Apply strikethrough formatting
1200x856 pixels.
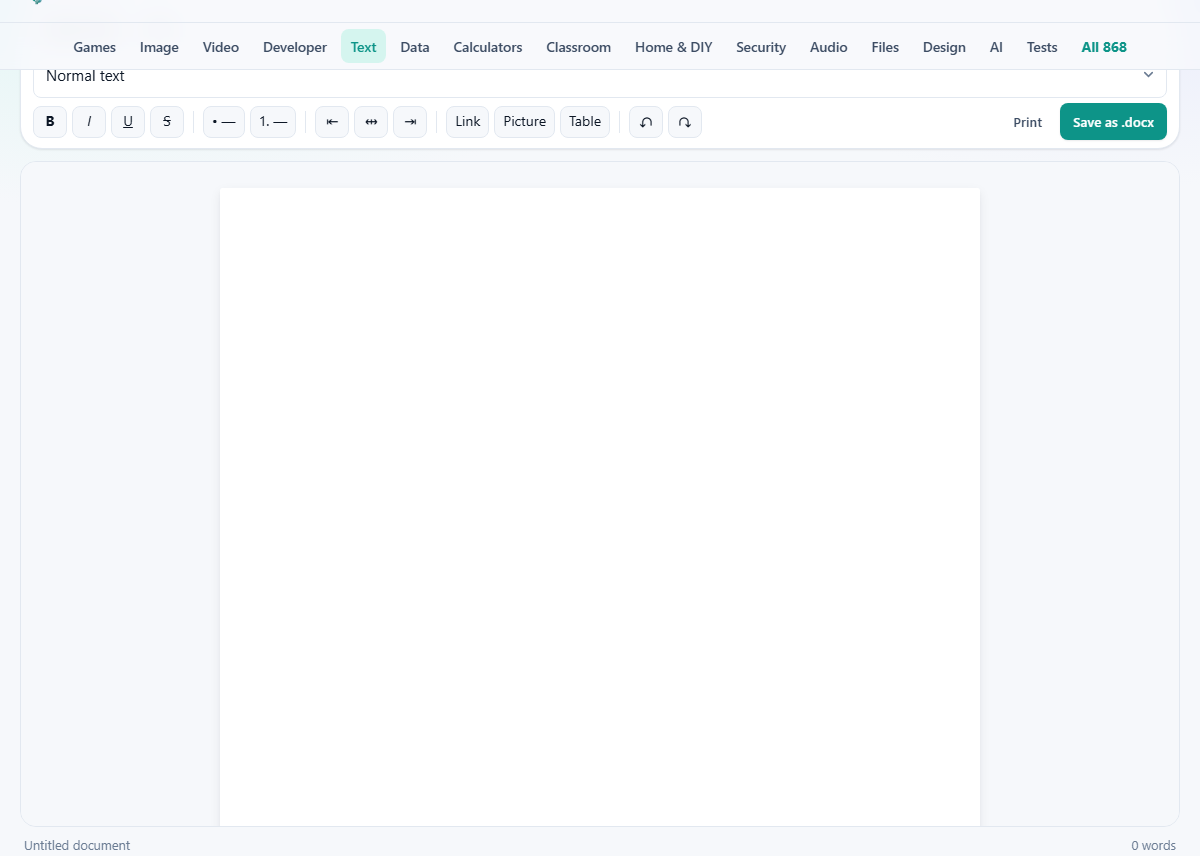click(x=167, y=122)
